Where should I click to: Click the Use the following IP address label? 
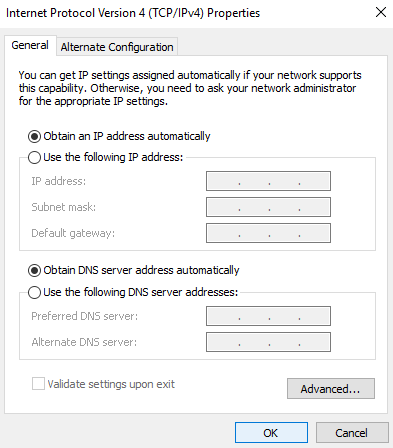(113, 157)
